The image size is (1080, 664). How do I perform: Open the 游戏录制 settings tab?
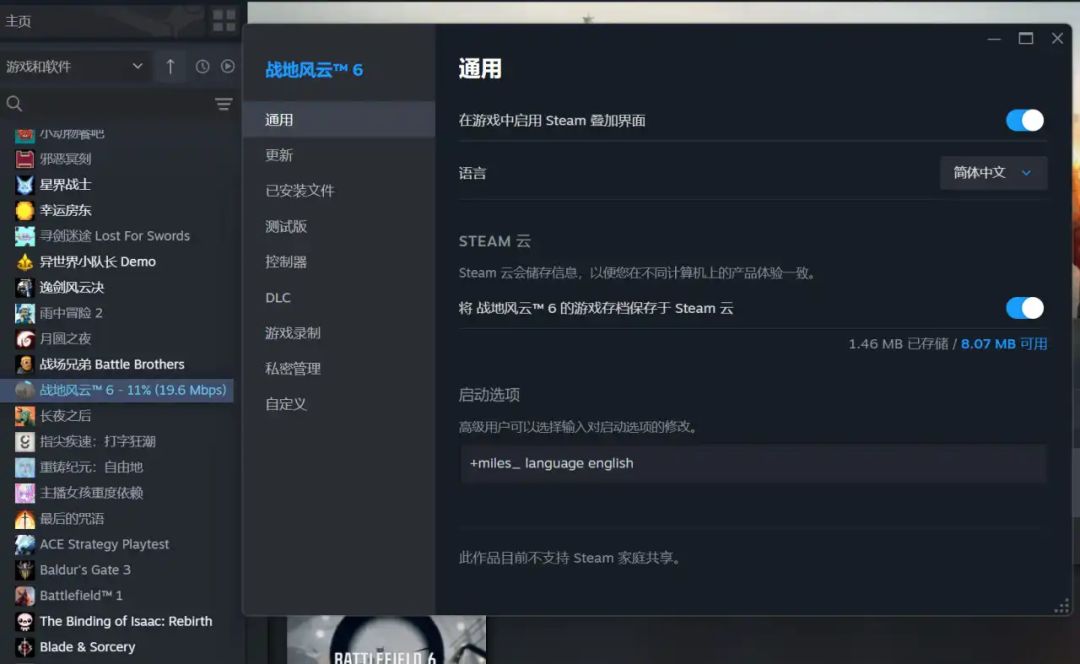pos(339,333)
